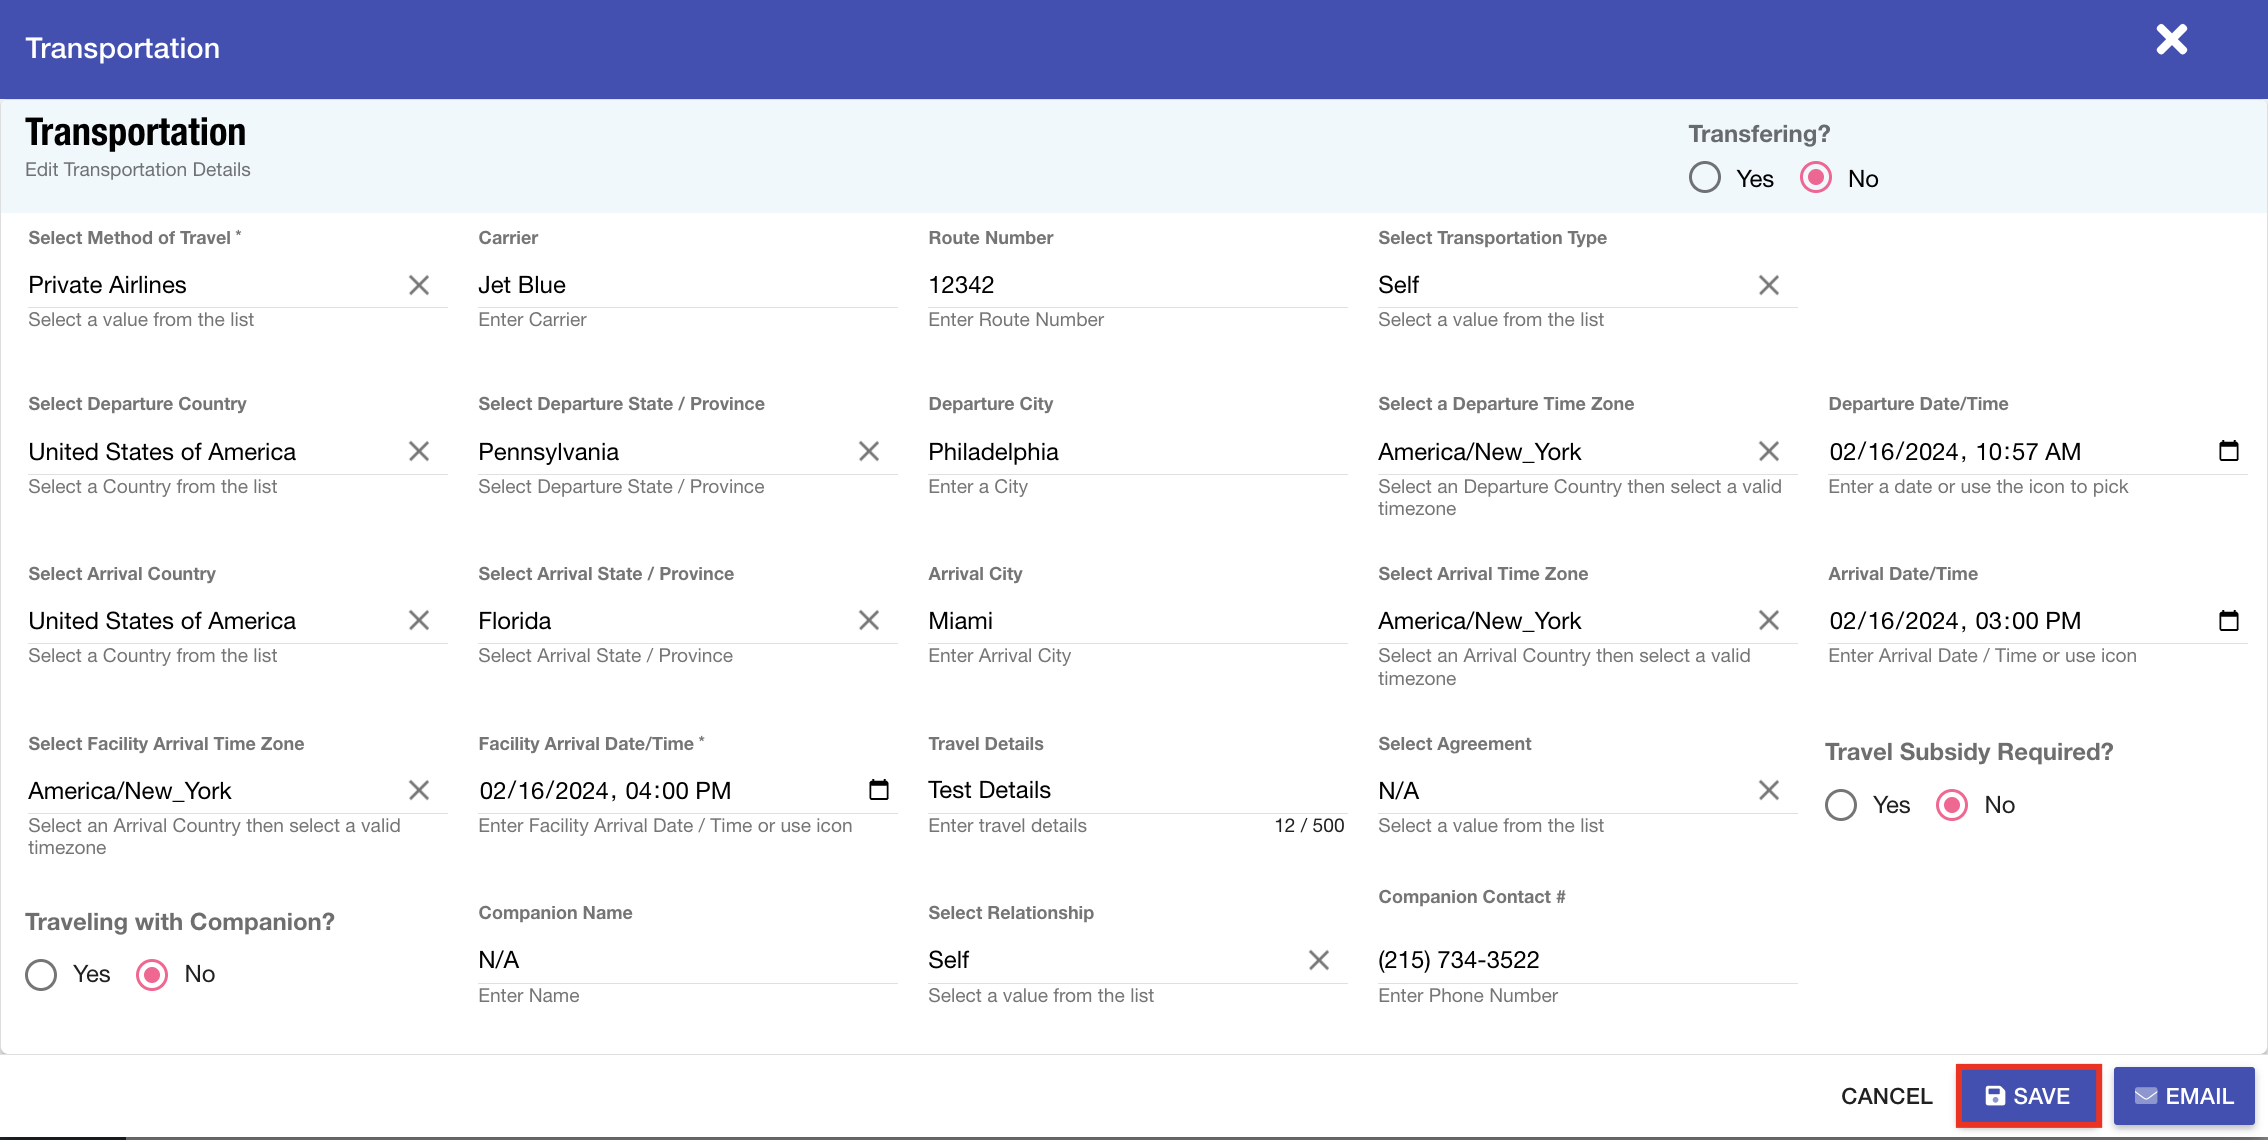Open the Select Arrival Country dropdown
The width and height of the screenshot is (2268, 1140).
(210, 621)
